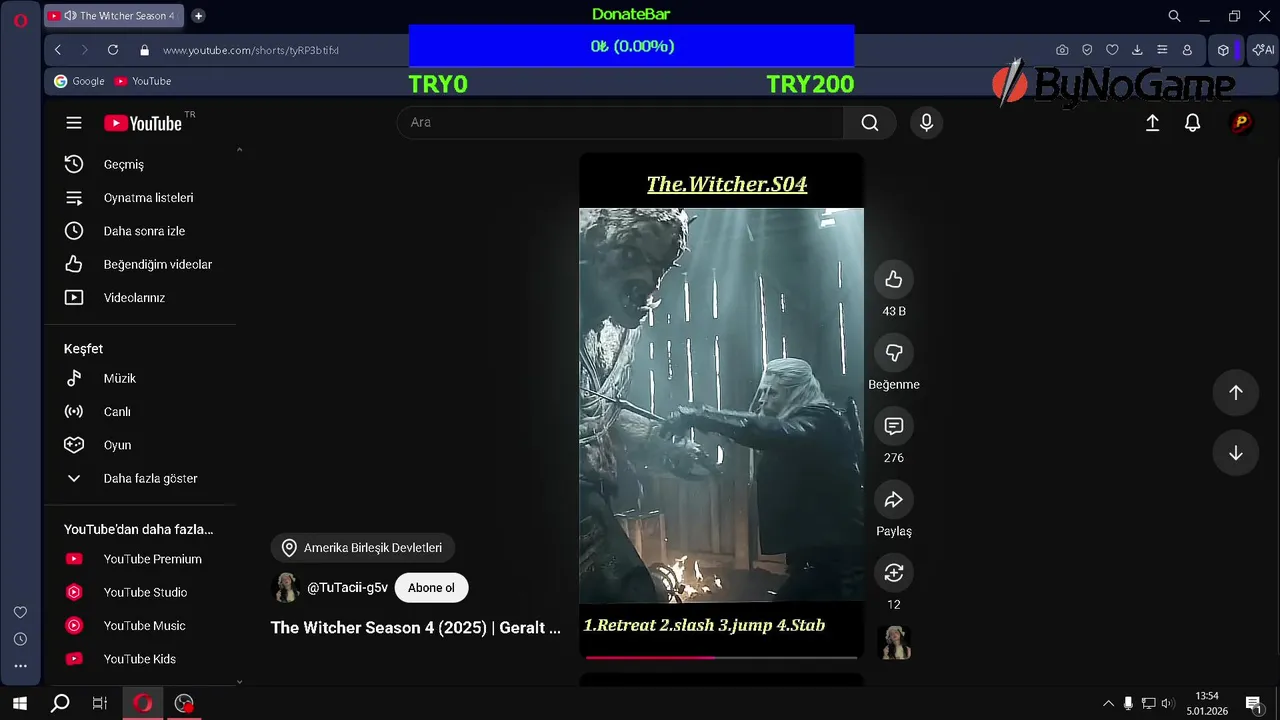Take a snapshot with camera icon

click(1062, 50)
